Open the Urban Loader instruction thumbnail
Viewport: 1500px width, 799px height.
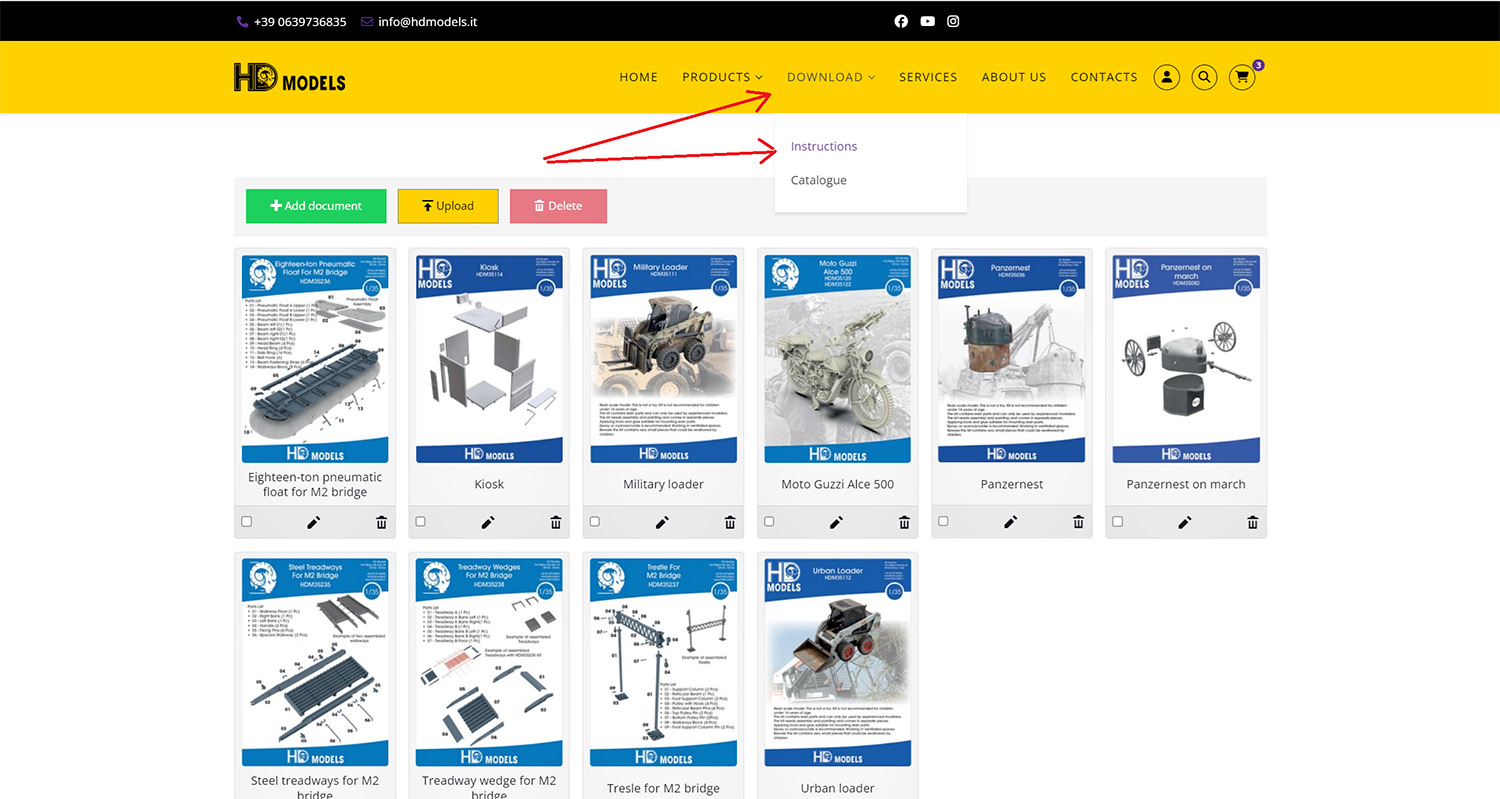(x=838, y=662)
